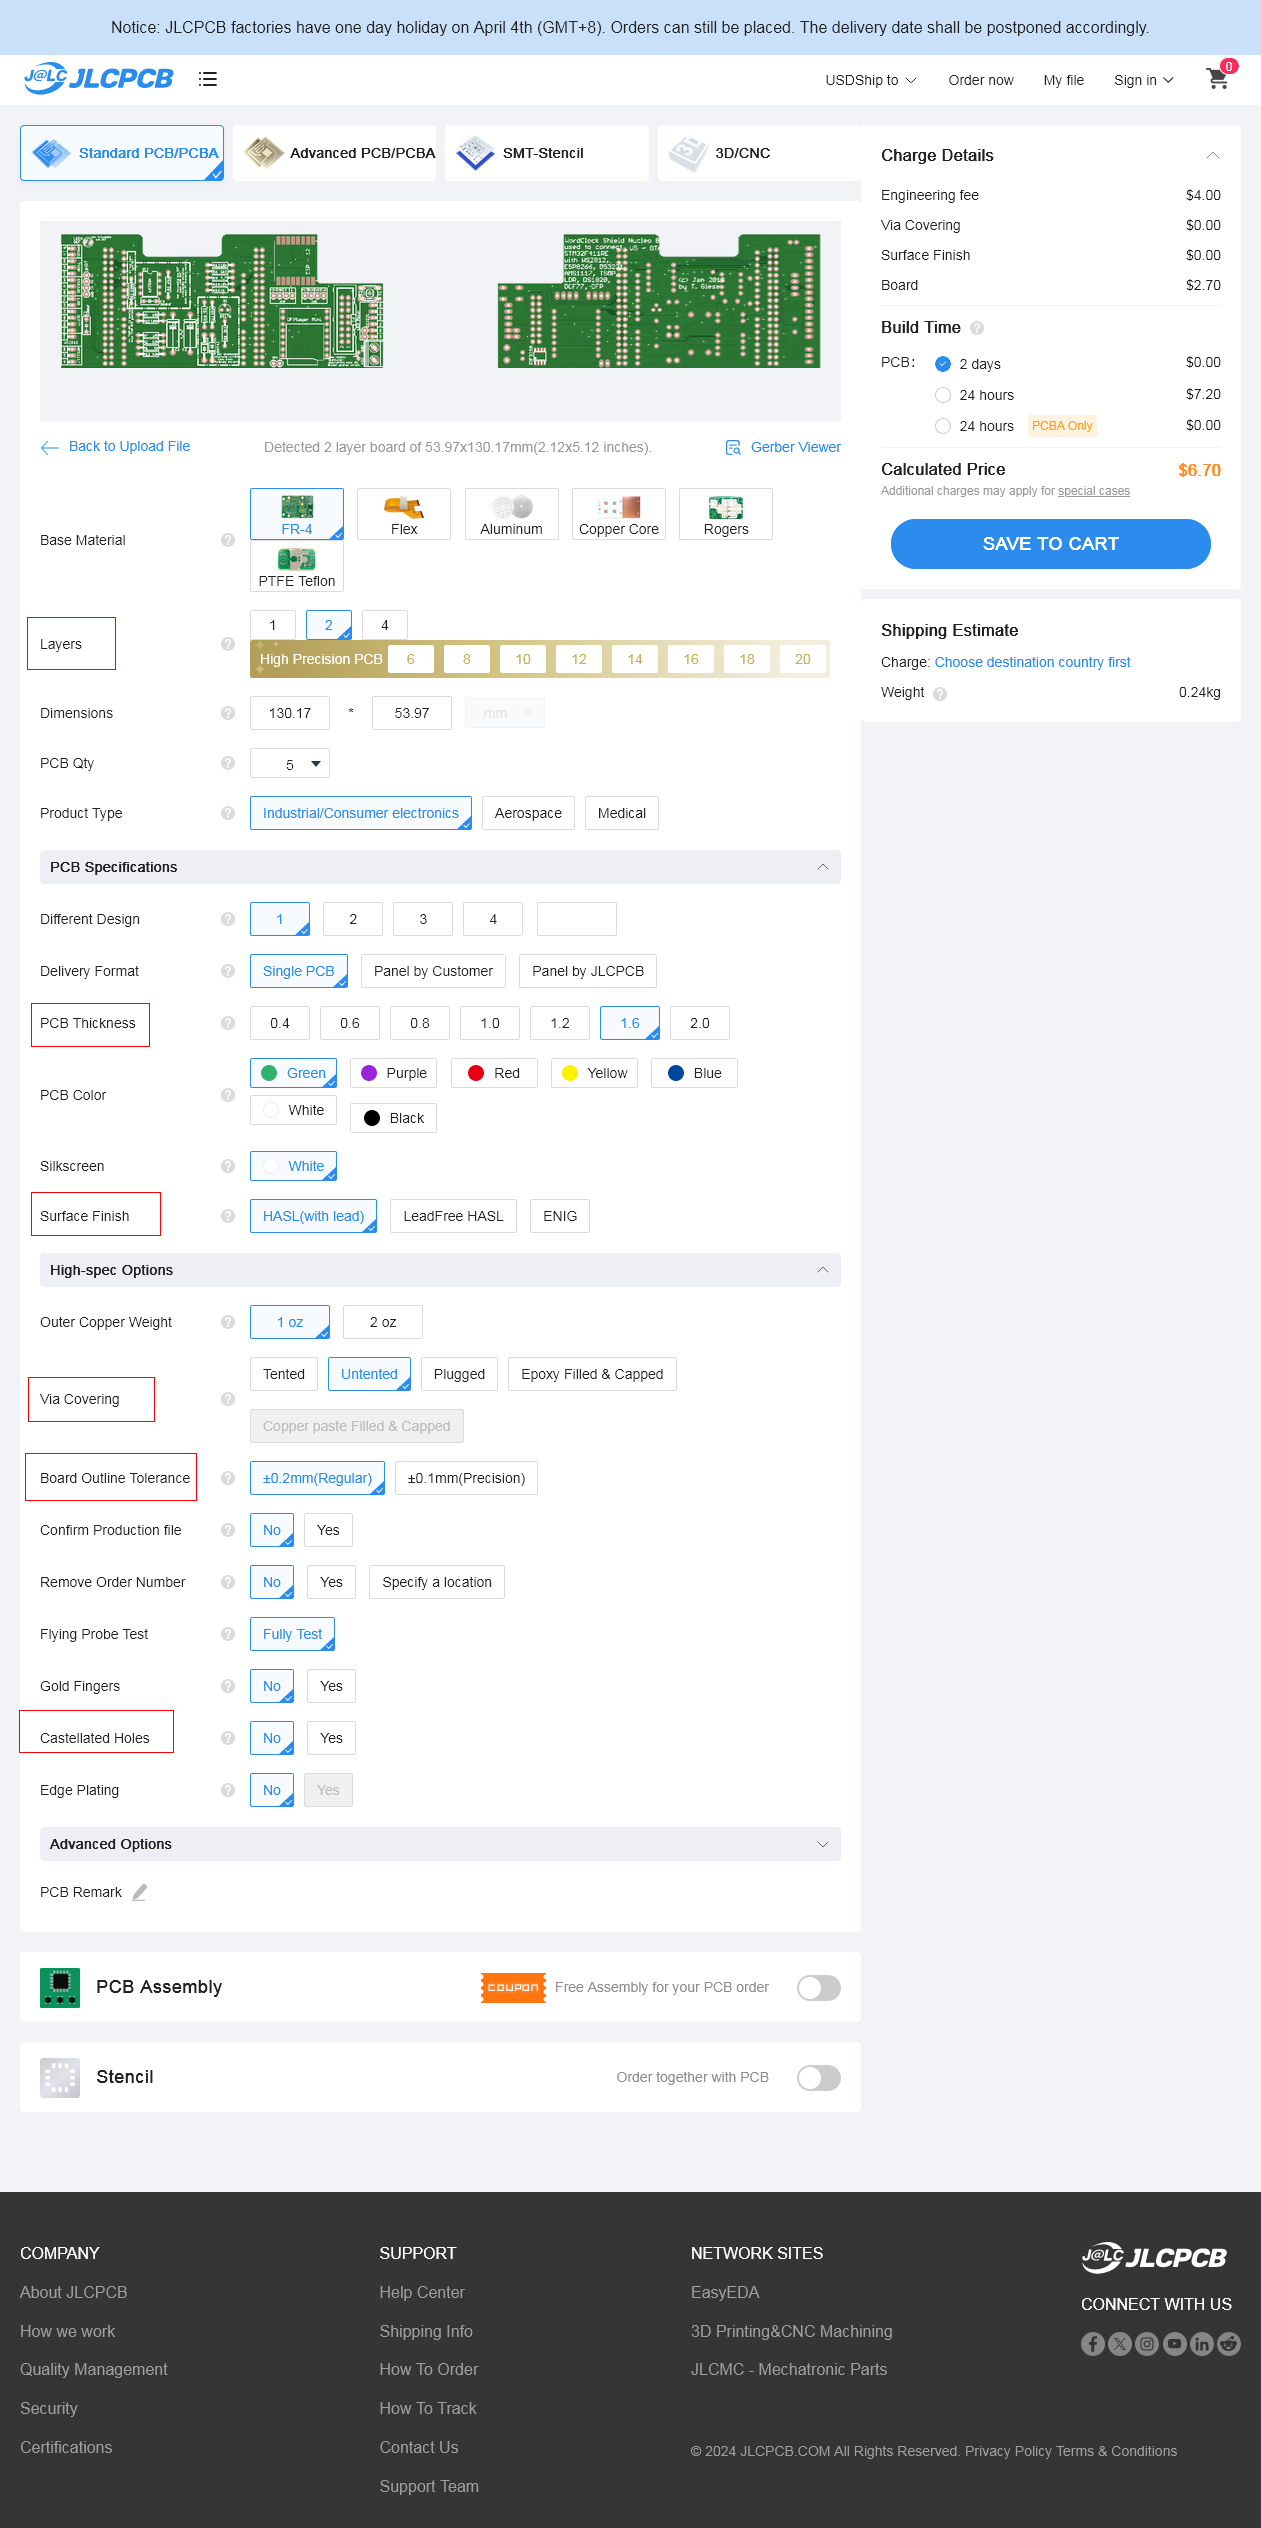
Task: Select PTFE Teflon base material
Action: point(297,566)
